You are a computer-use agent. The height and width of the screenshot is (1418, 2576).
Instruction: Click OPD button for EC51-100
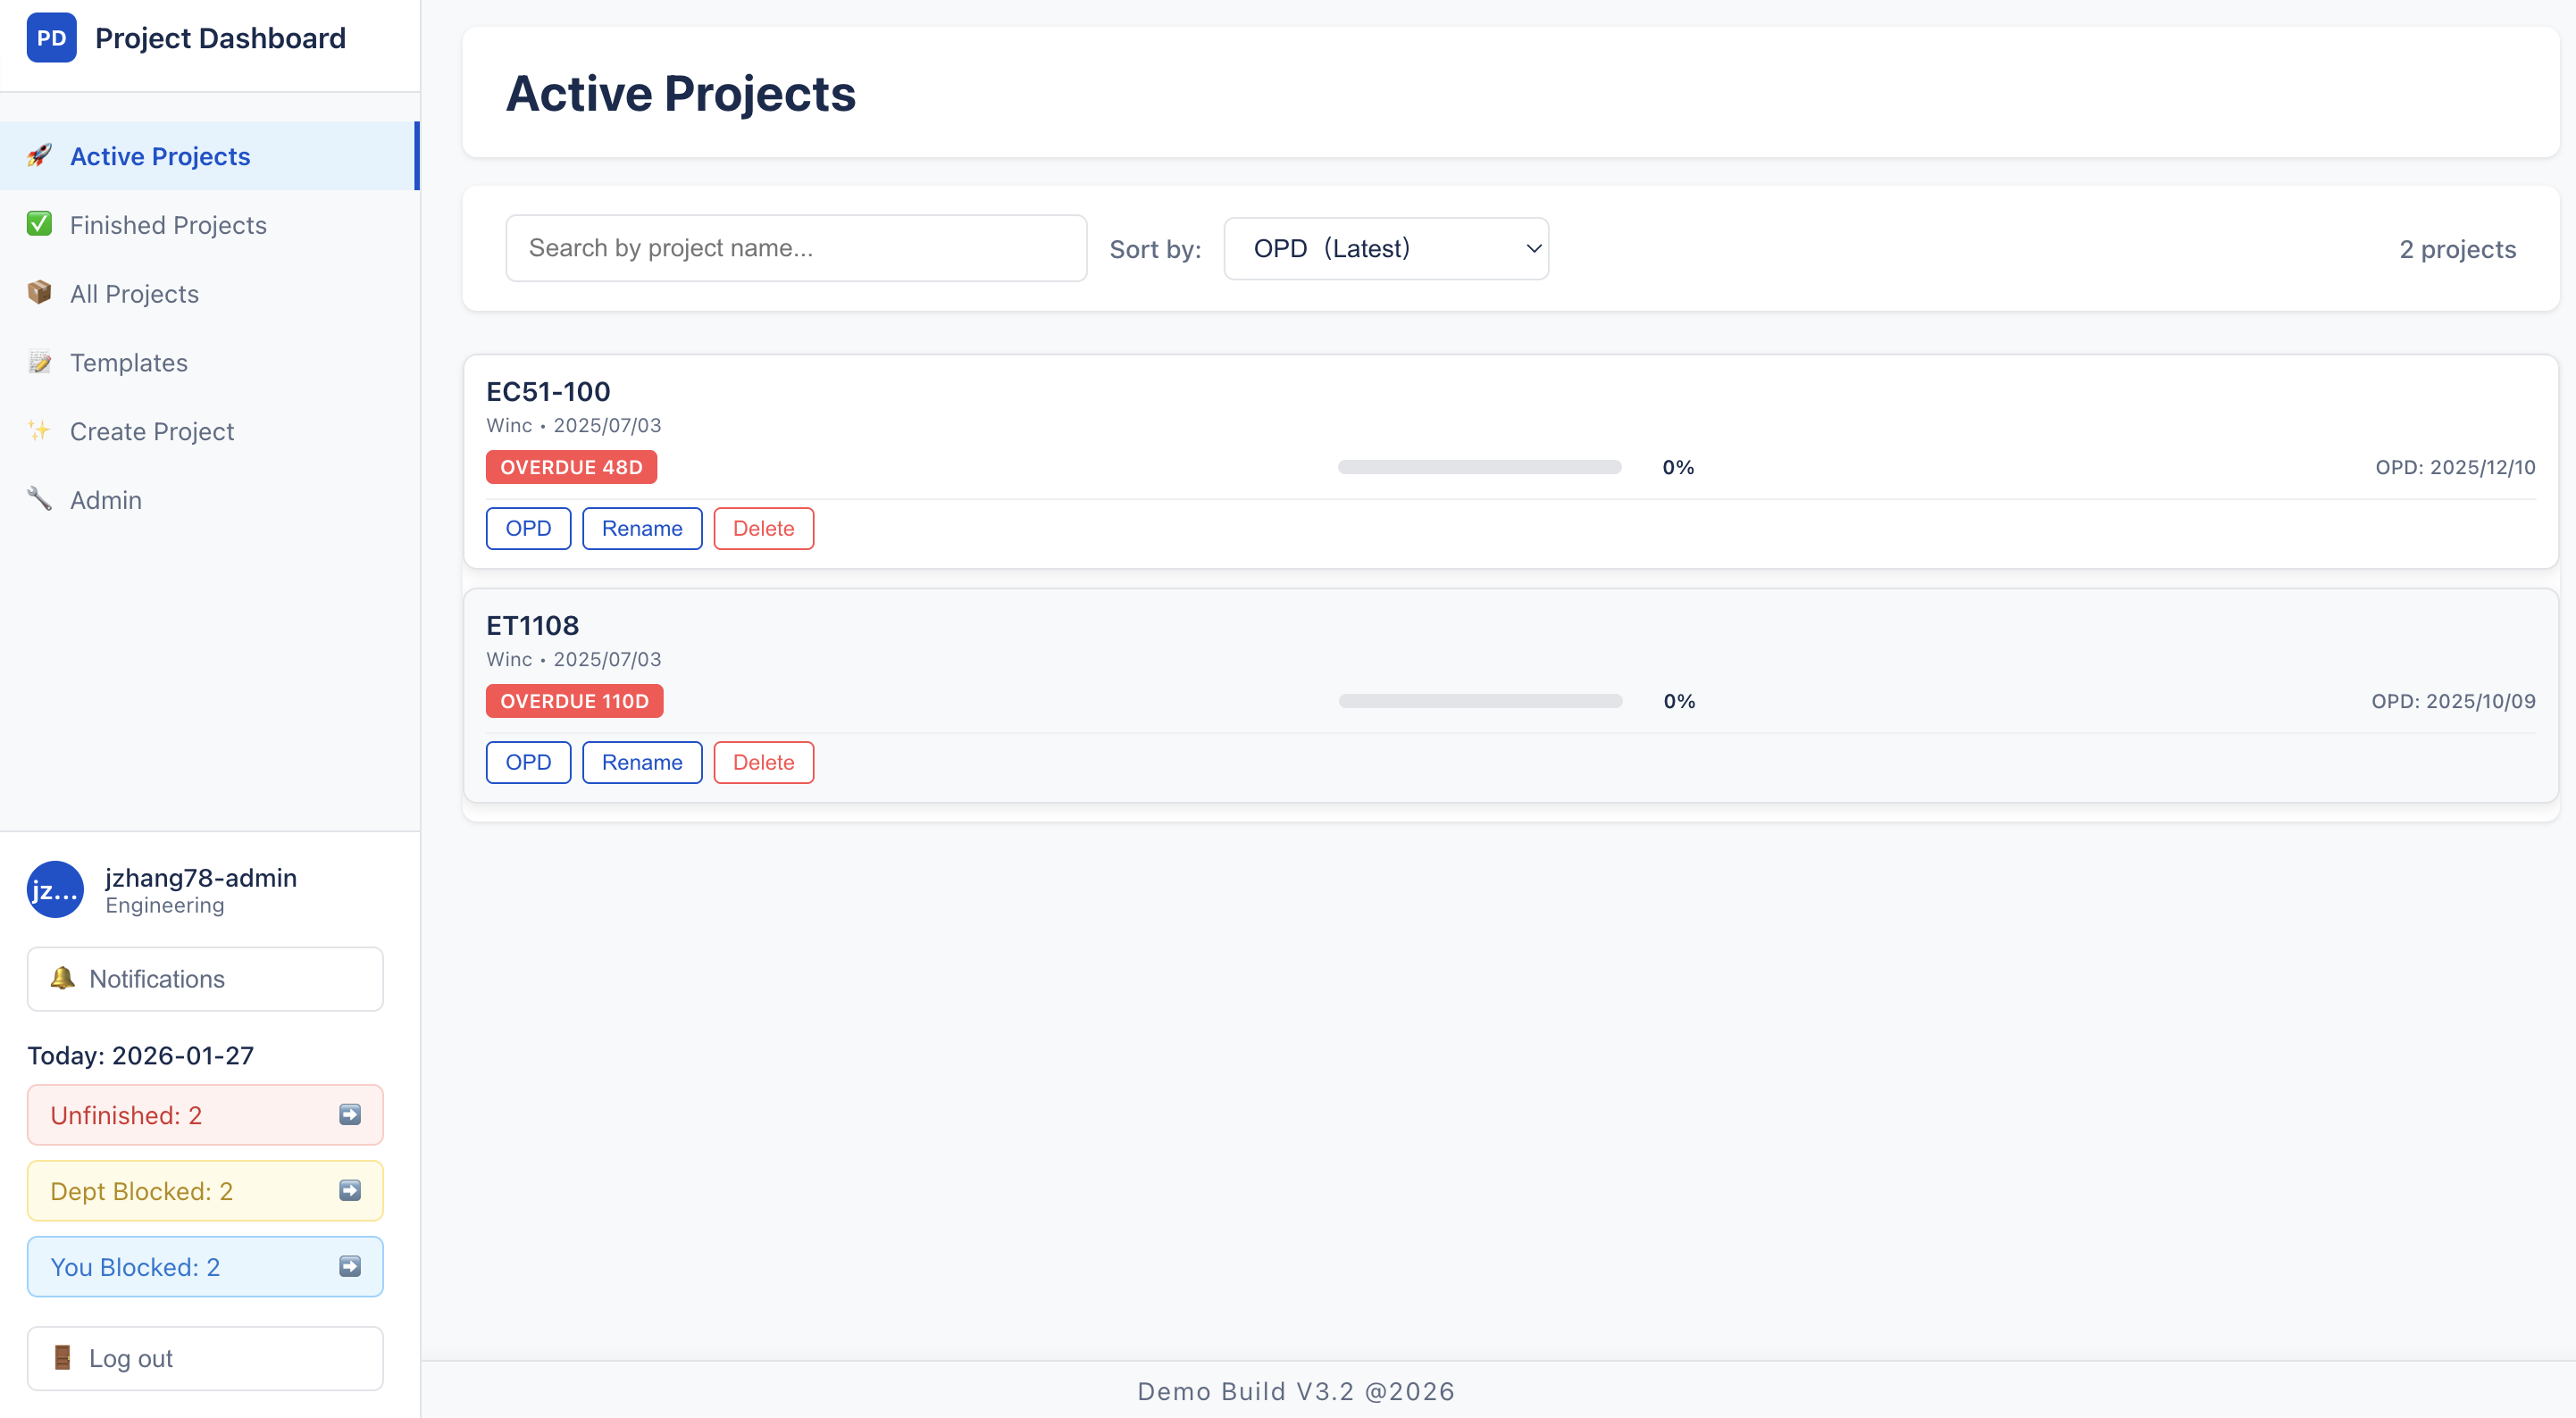[x=528, y=528]
